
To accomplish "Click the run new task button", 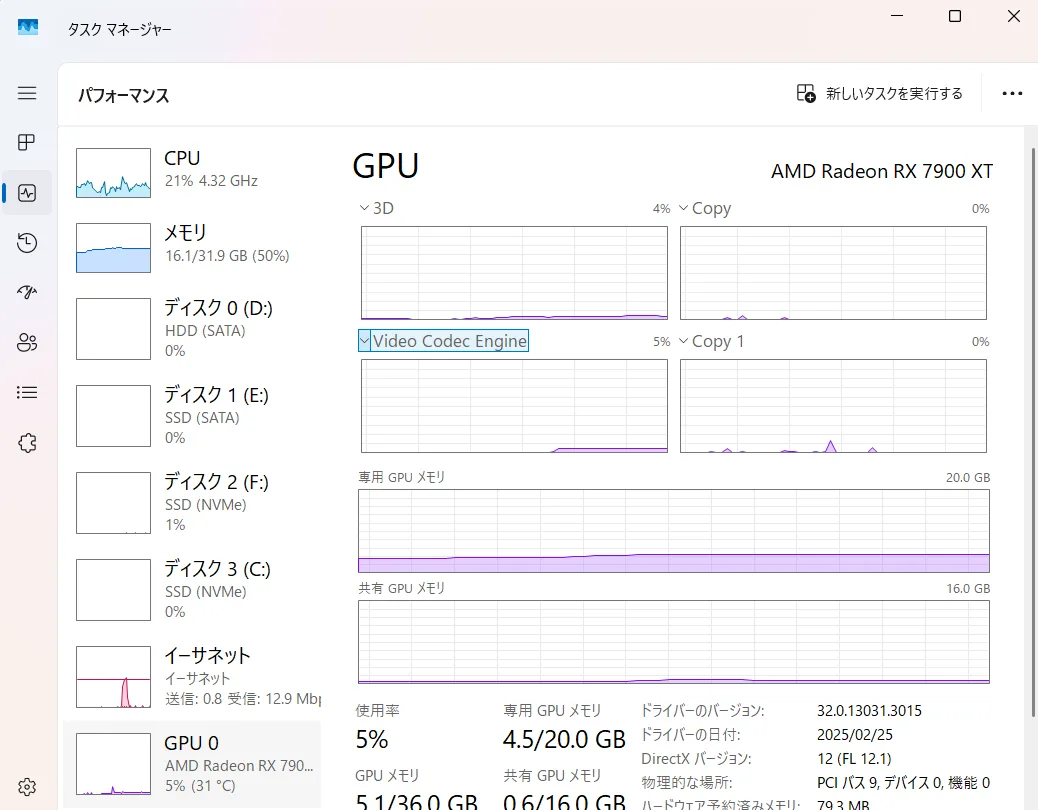I will pyautogui.click(x=879, y=93).
